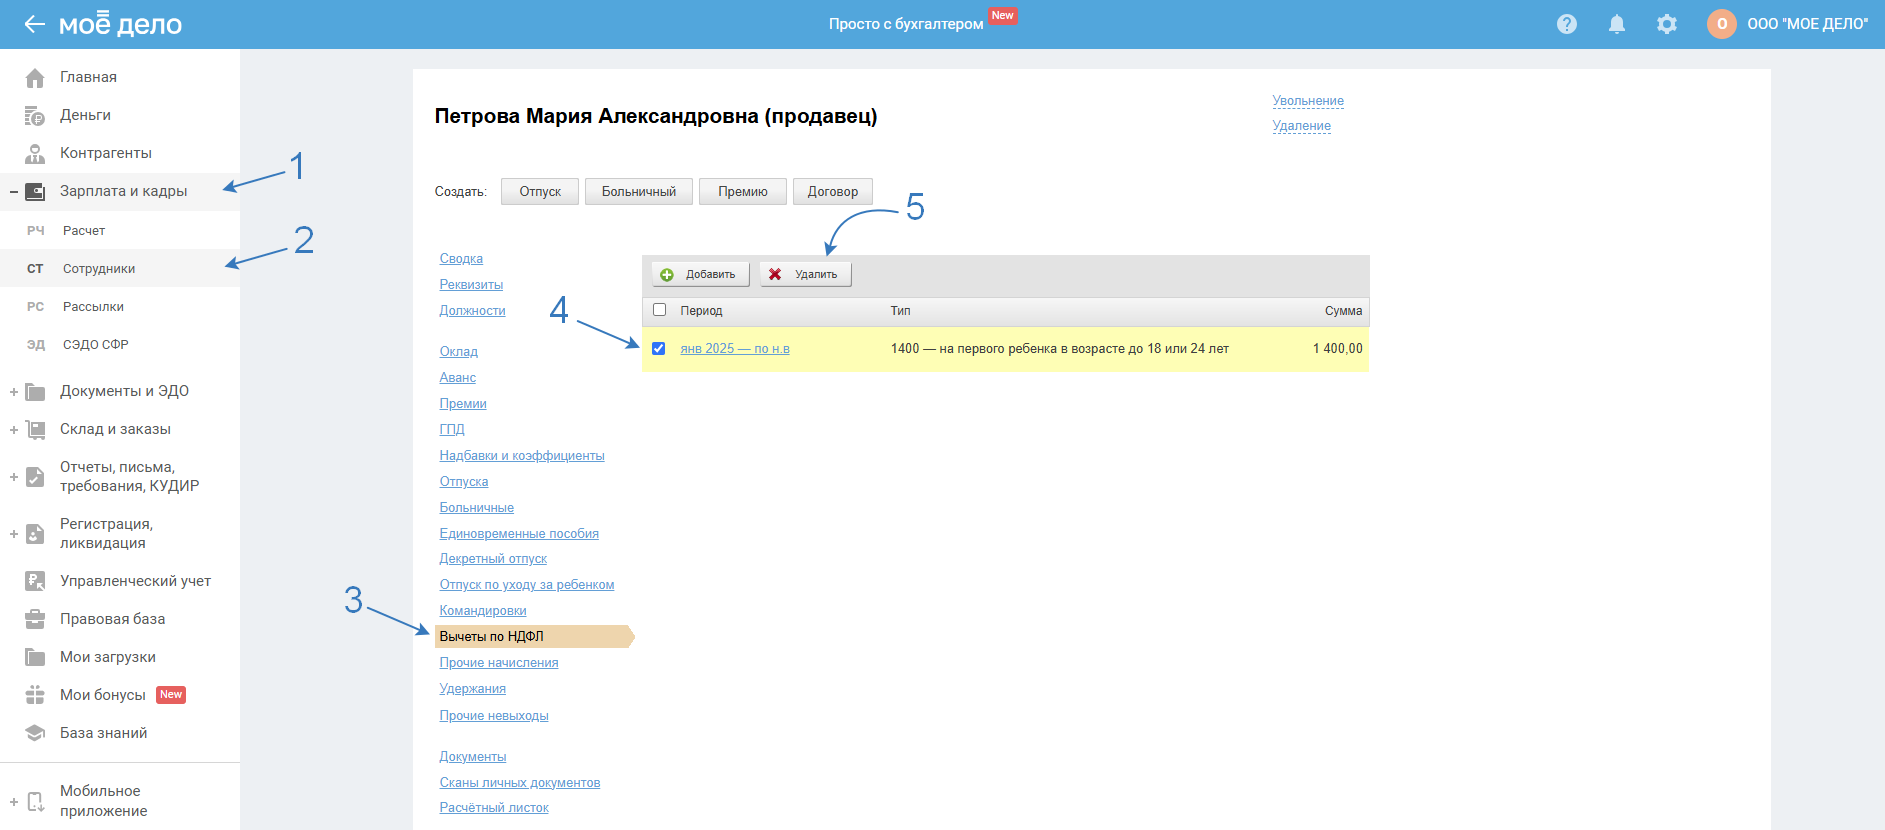The height and width of the screenshot is (830, 1885).
Task: Open the Оклад section link
Action: (459, 352)
